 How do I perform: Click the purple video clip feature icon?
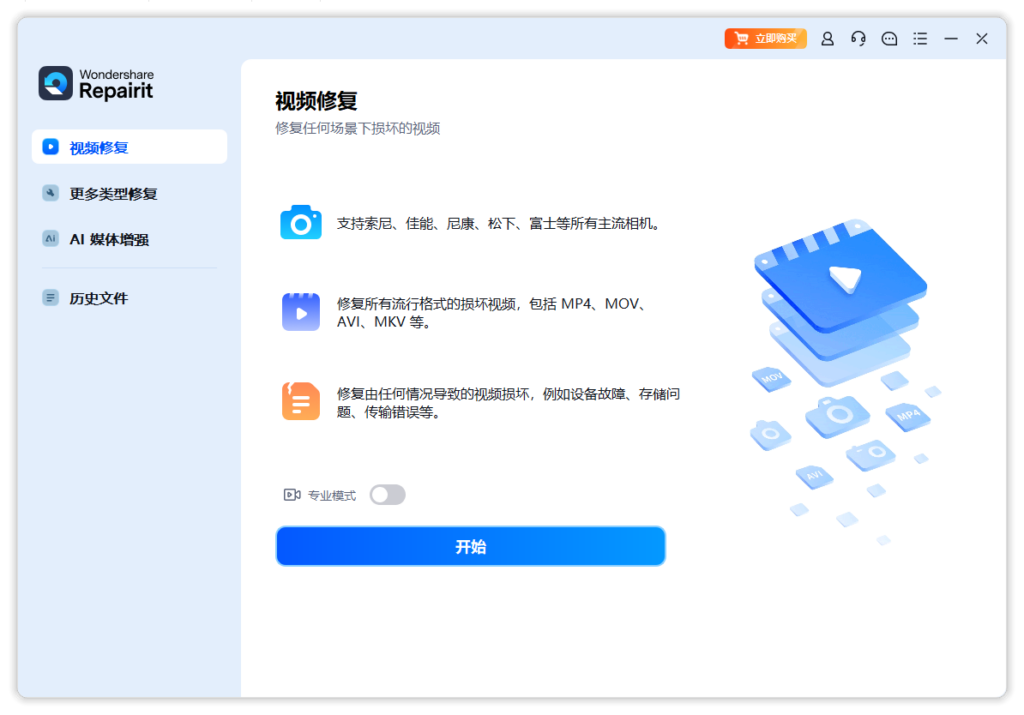301,312
